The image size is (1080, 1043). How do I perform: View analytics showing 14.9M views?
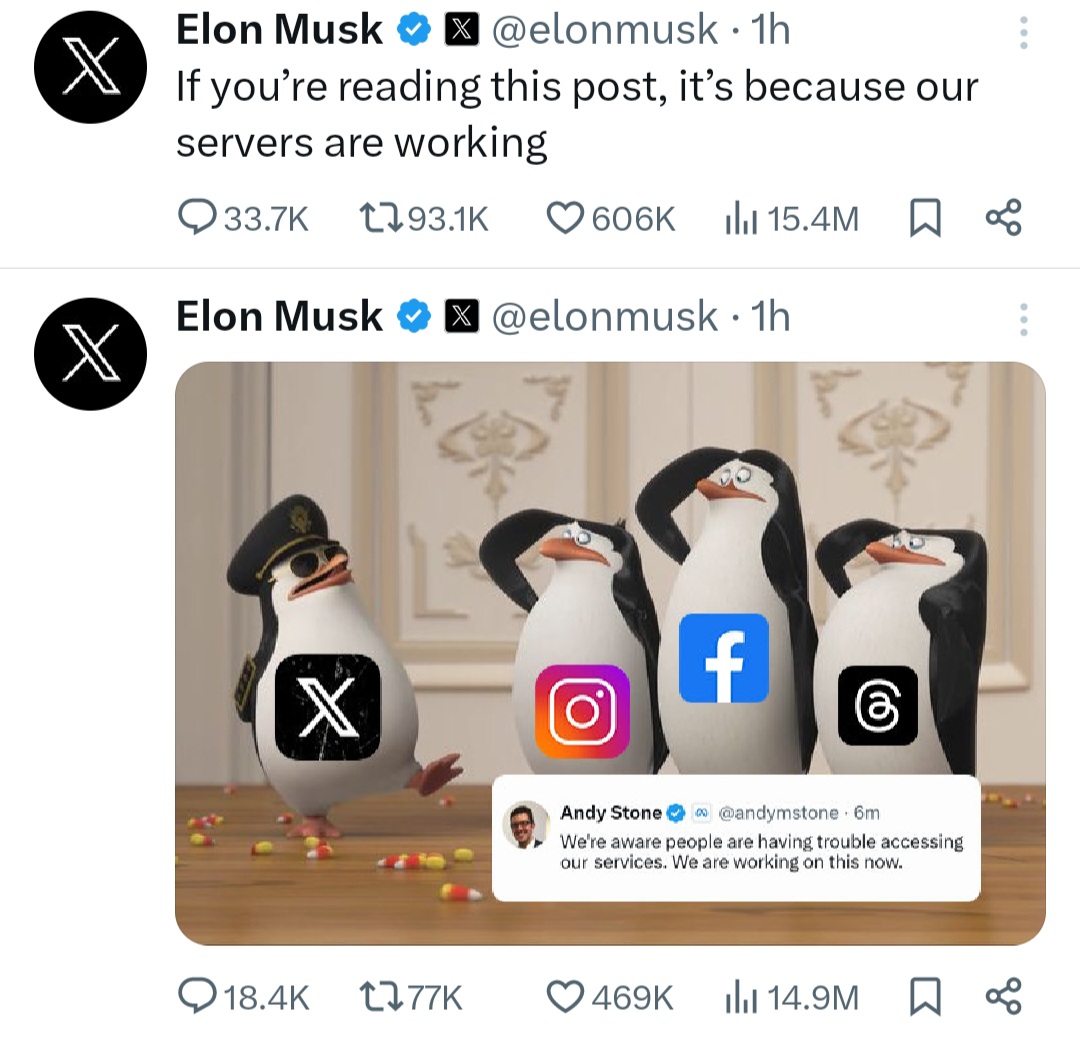click(739, 996)
